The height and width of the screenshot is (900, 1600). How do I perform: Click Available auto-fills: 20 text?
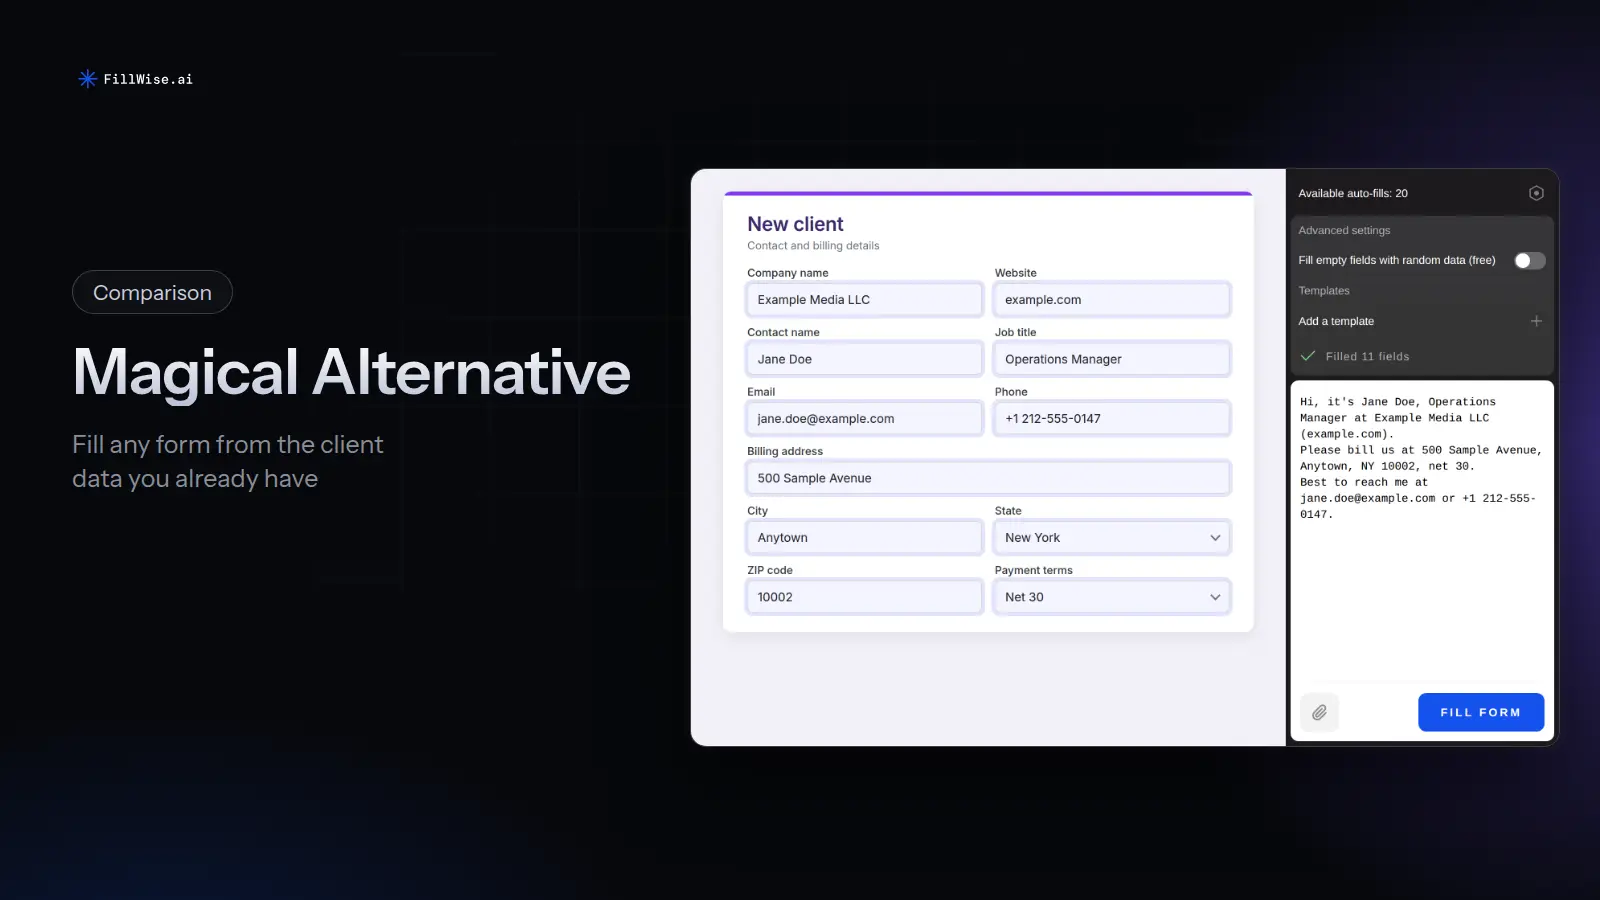1353,193
